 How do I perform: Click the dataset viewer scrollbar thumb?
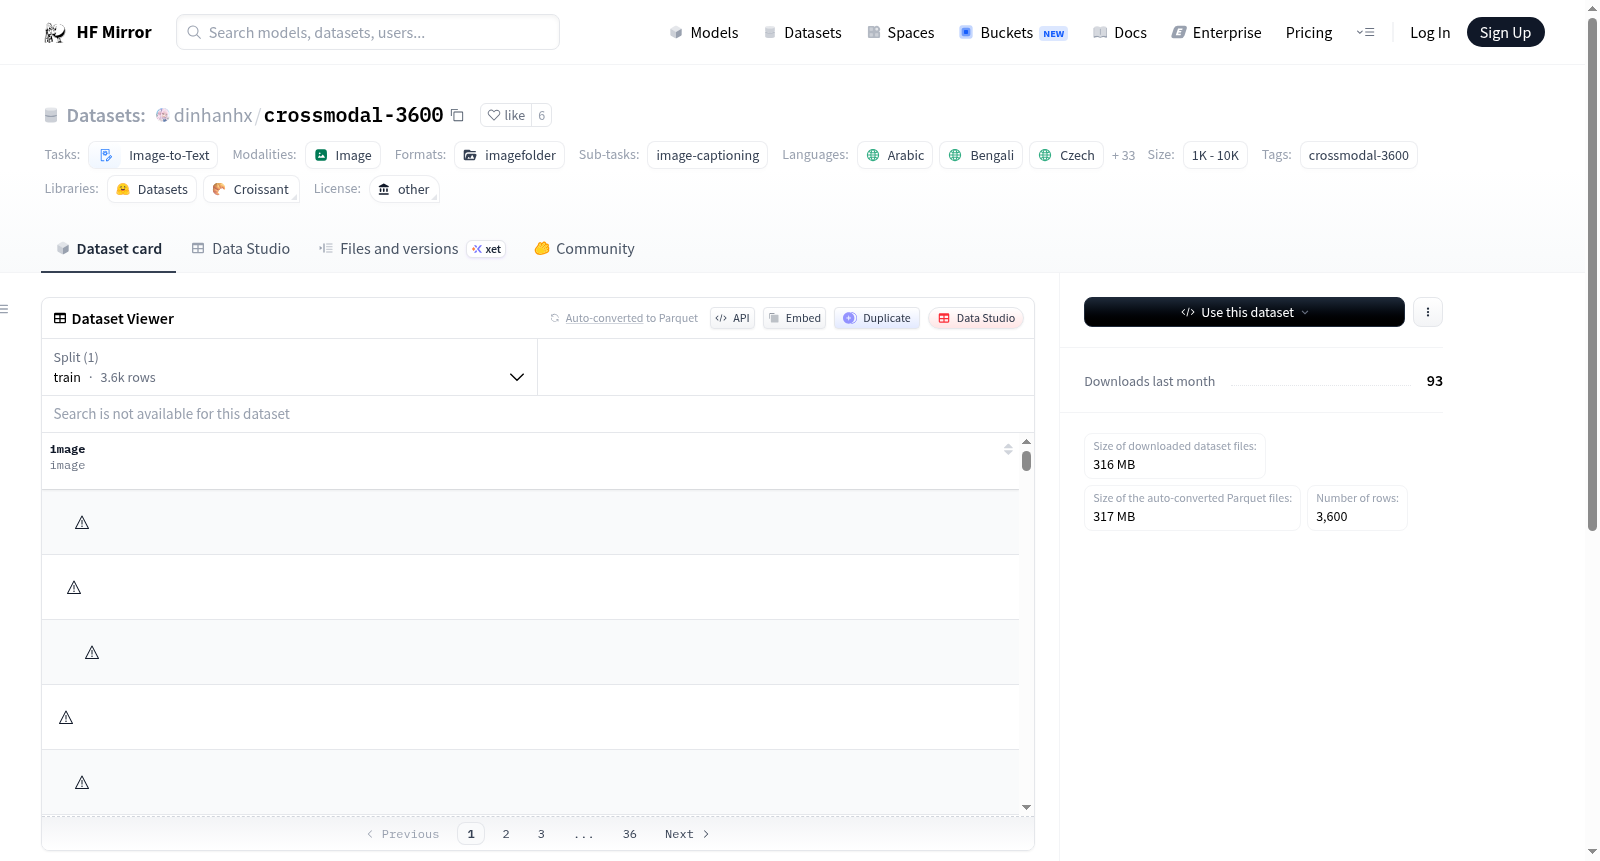pos(1026,461)
